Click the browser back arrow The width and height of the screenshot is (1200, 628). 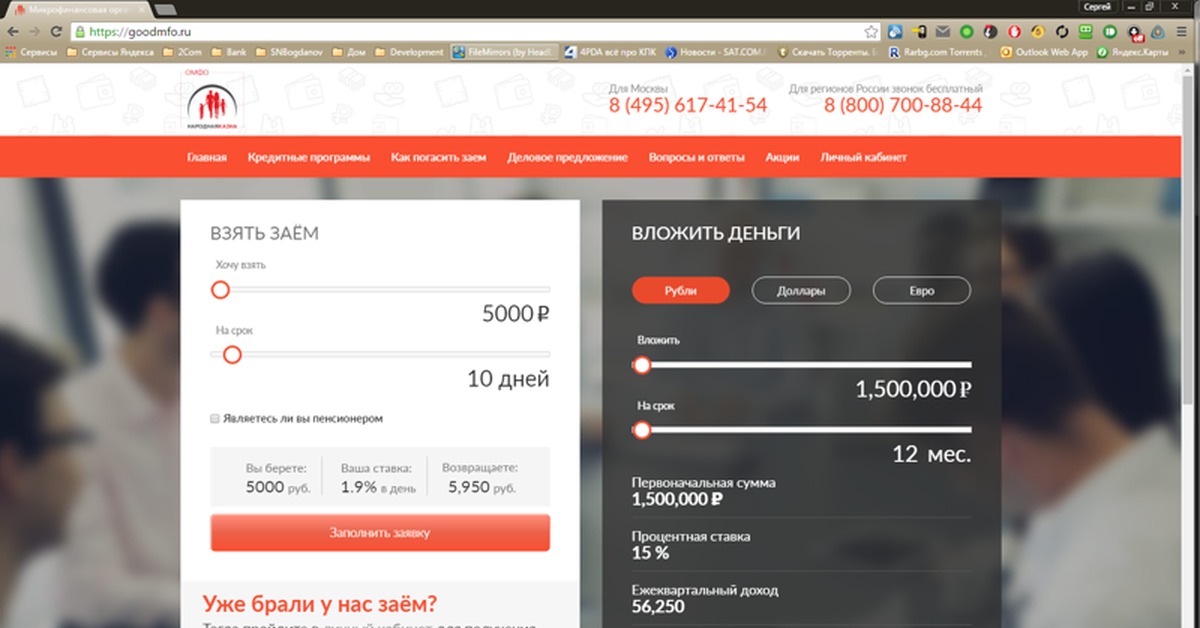coord(11,32)
